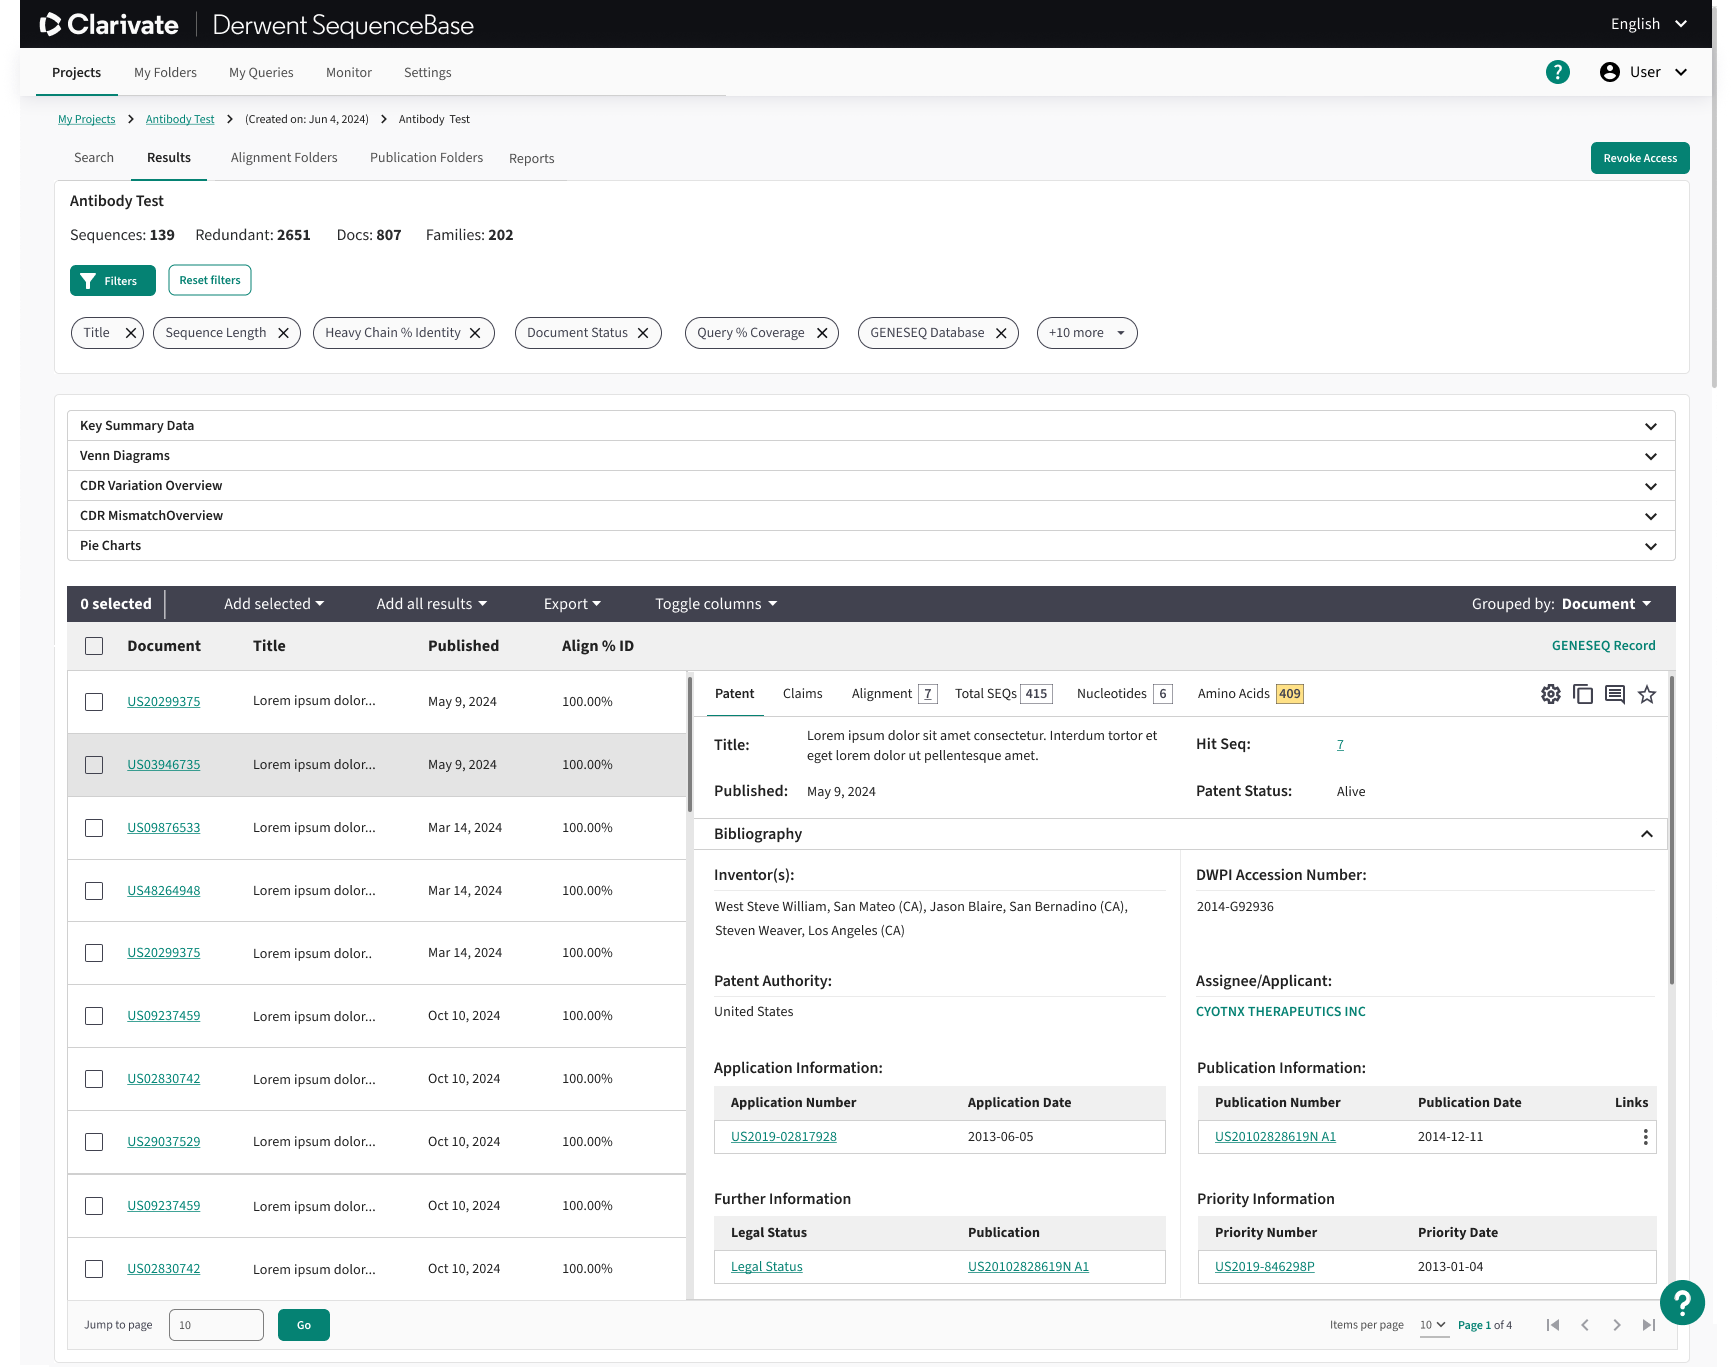This screenshot has height=1367, width=1732.
Task: Go to next results page
Action: pyautogui.click(x=1617, y=1325)
